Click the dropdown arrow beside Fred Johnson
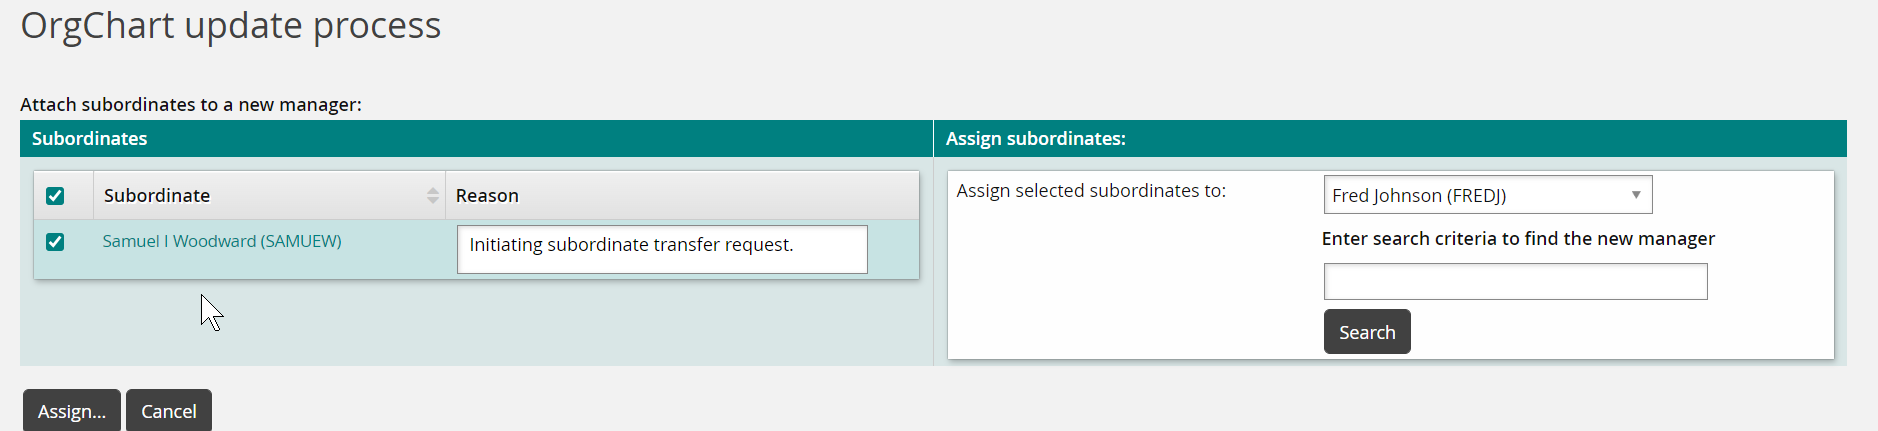Image resolution: width=1878 pixels, height=431 pixels. click(1636, 195)
